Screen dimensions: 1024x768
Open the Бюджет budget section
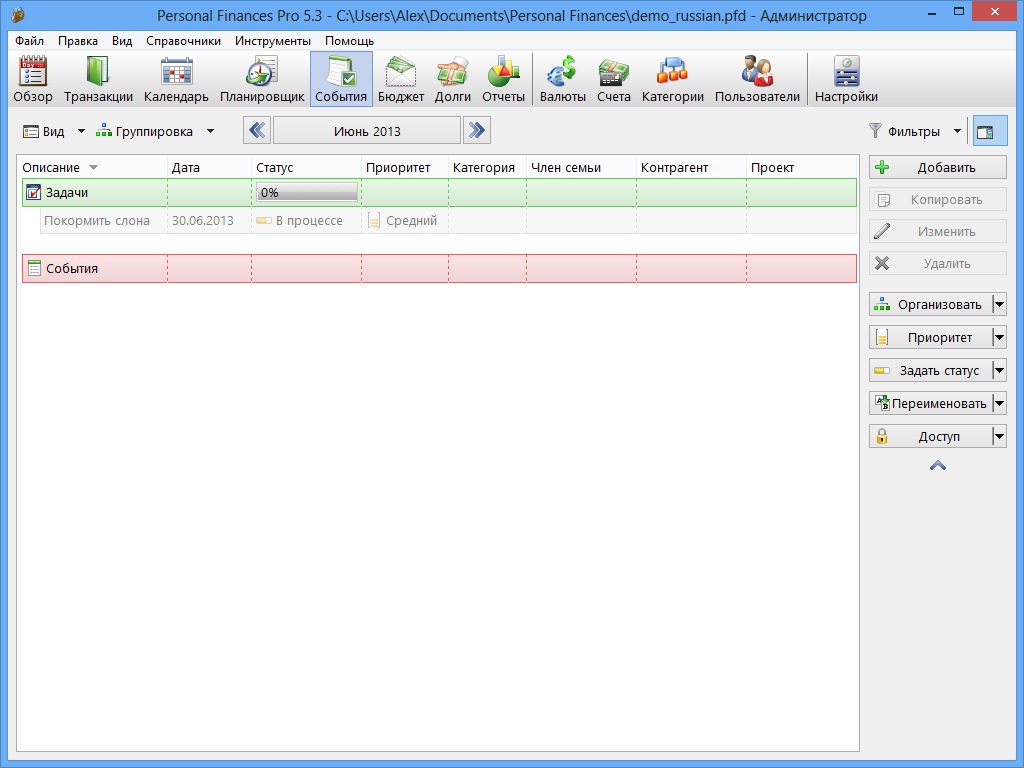400,79
